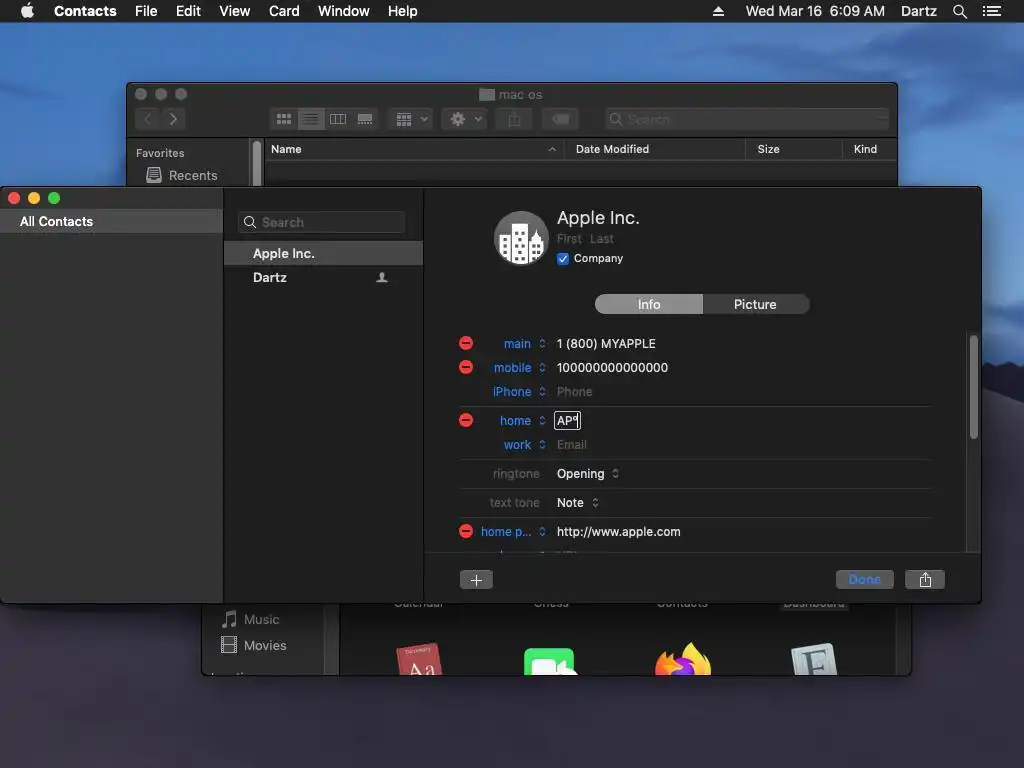Switch to the Picture tab
1024x768 pixels.
pos(756,304)
